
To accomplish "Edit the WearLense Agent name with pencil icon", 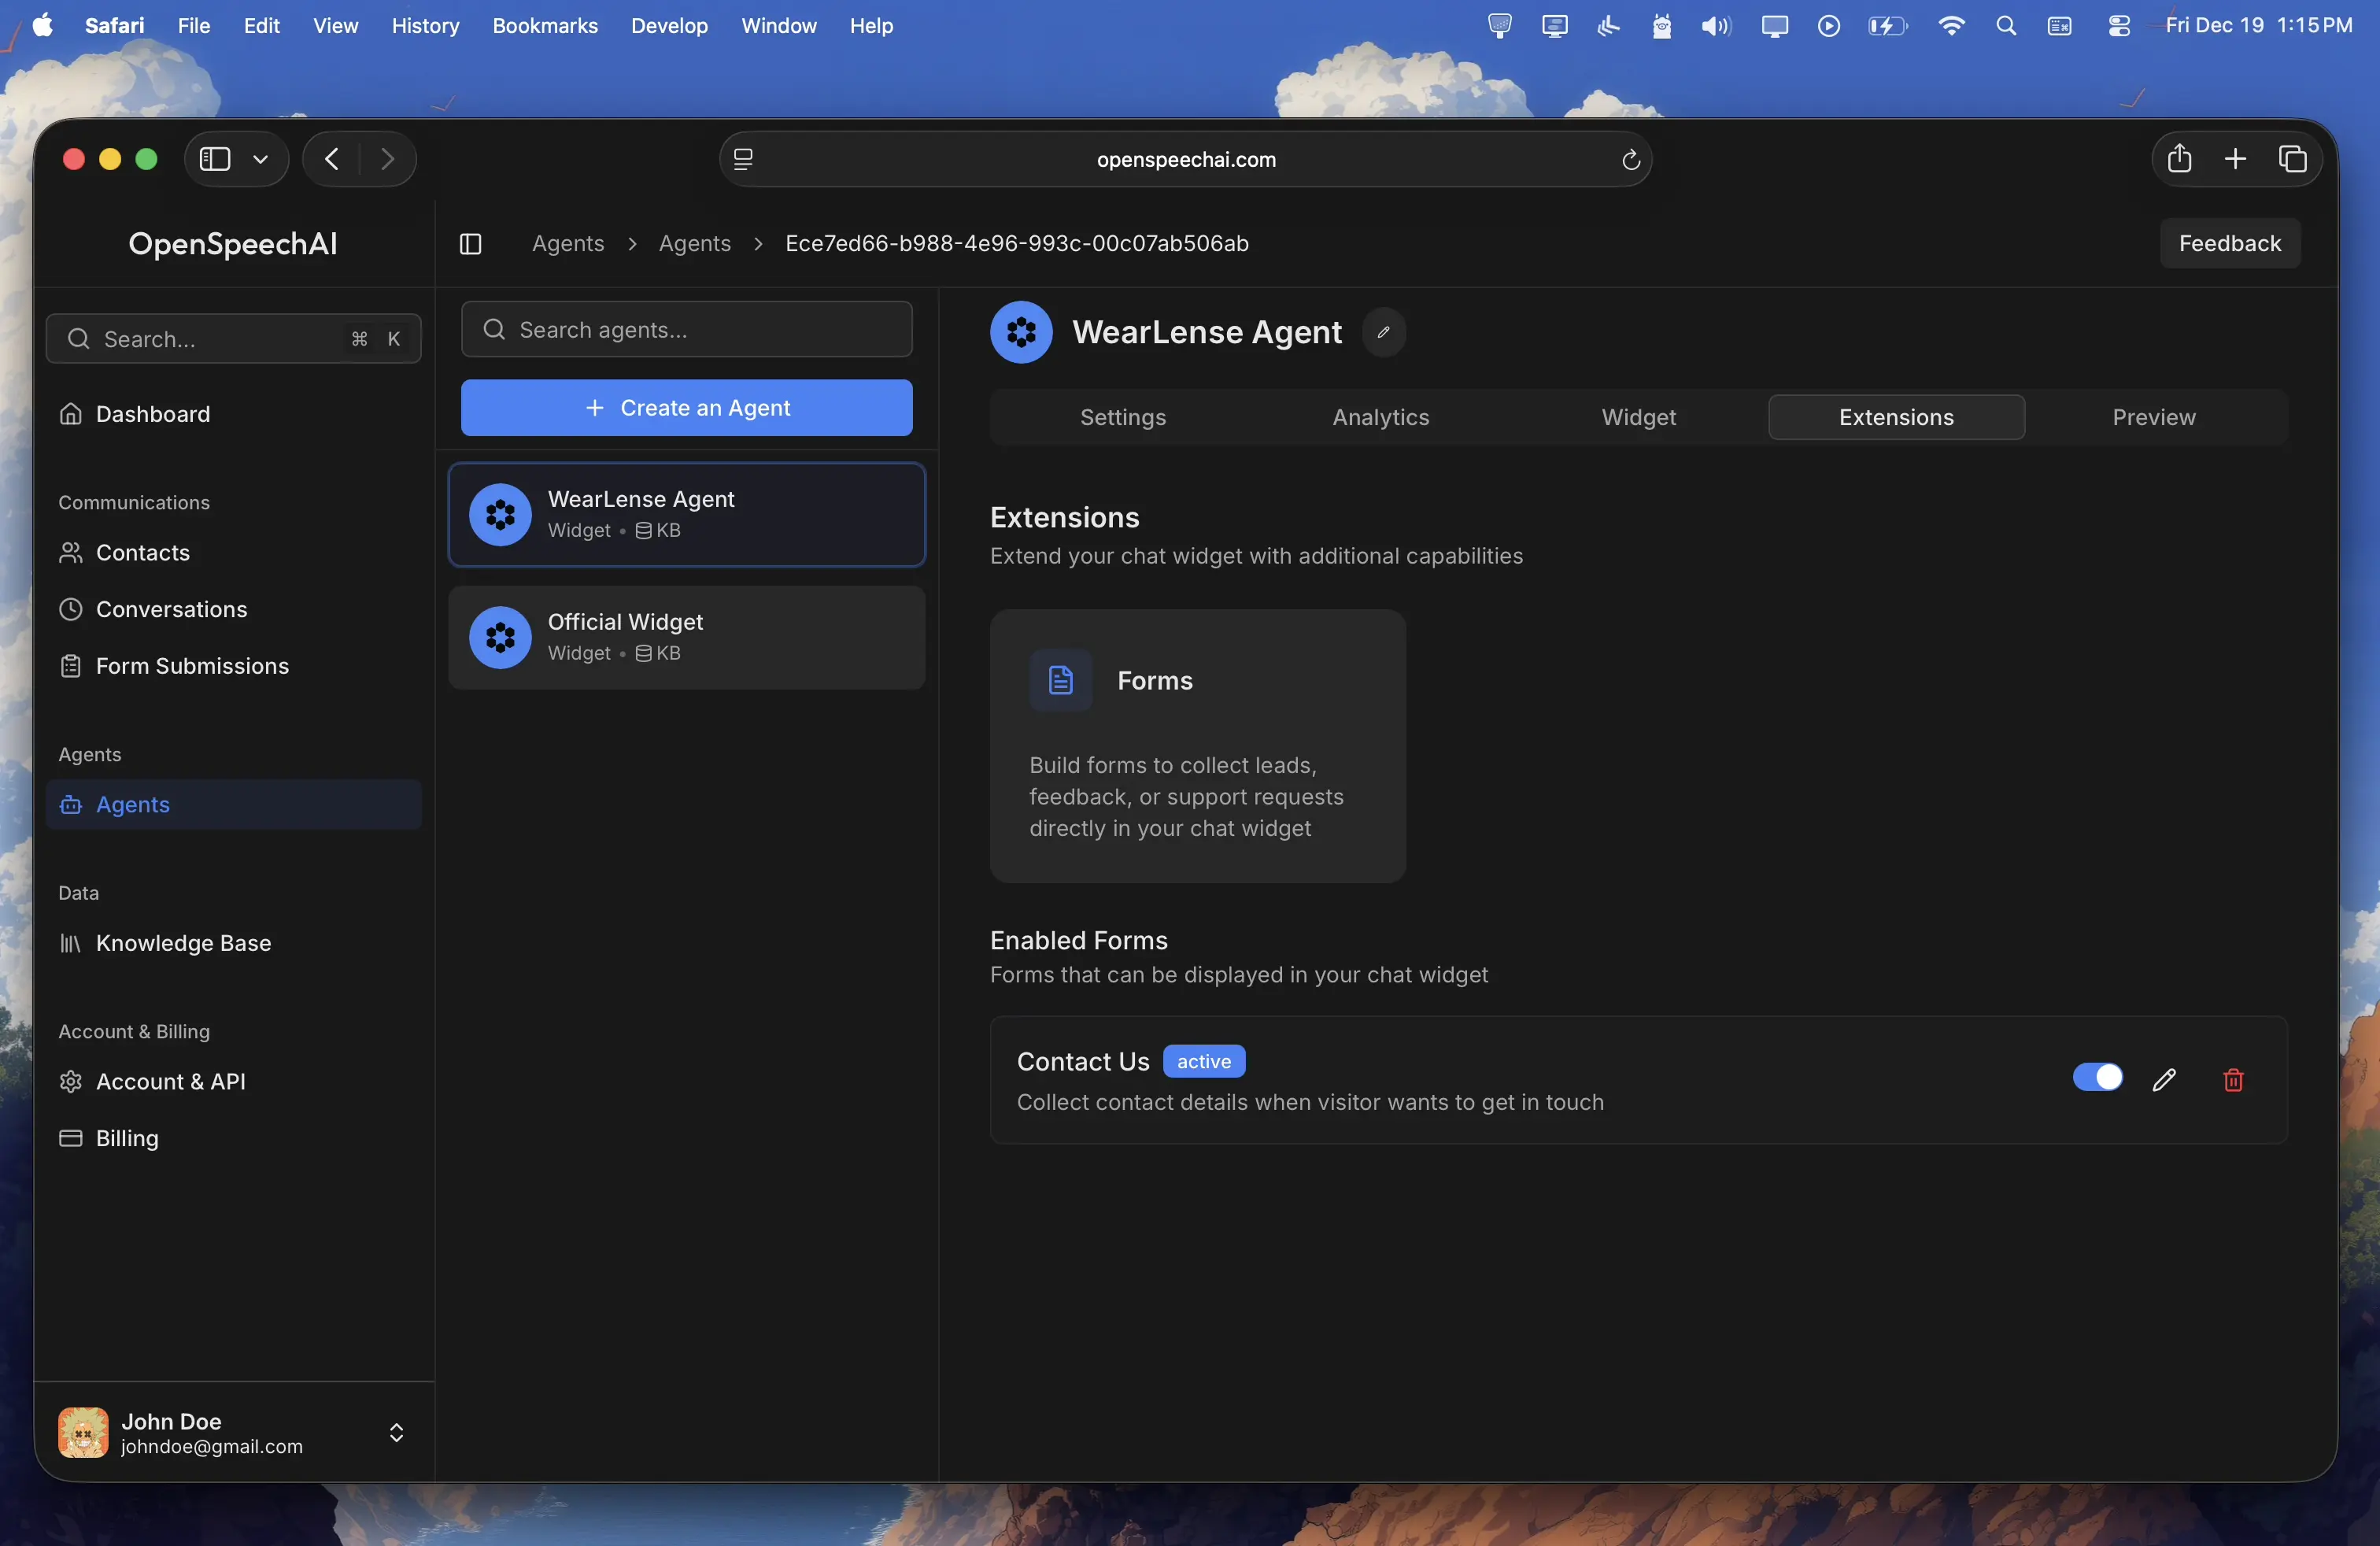I will [1383, 332].
